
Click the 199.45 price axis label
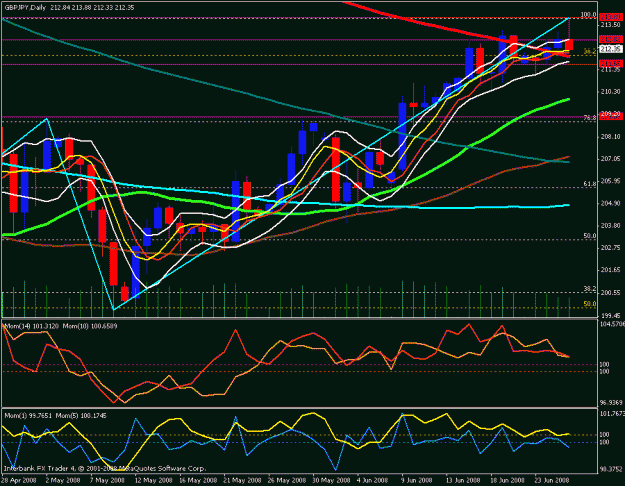(611, 315)
